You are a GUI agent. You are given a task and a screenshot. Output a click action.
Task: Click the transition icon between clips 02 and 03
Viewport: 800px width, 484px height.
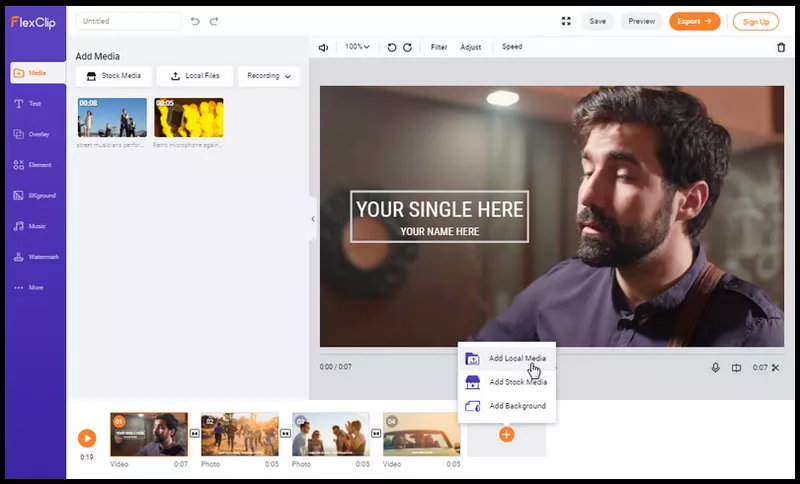point(285,434)
